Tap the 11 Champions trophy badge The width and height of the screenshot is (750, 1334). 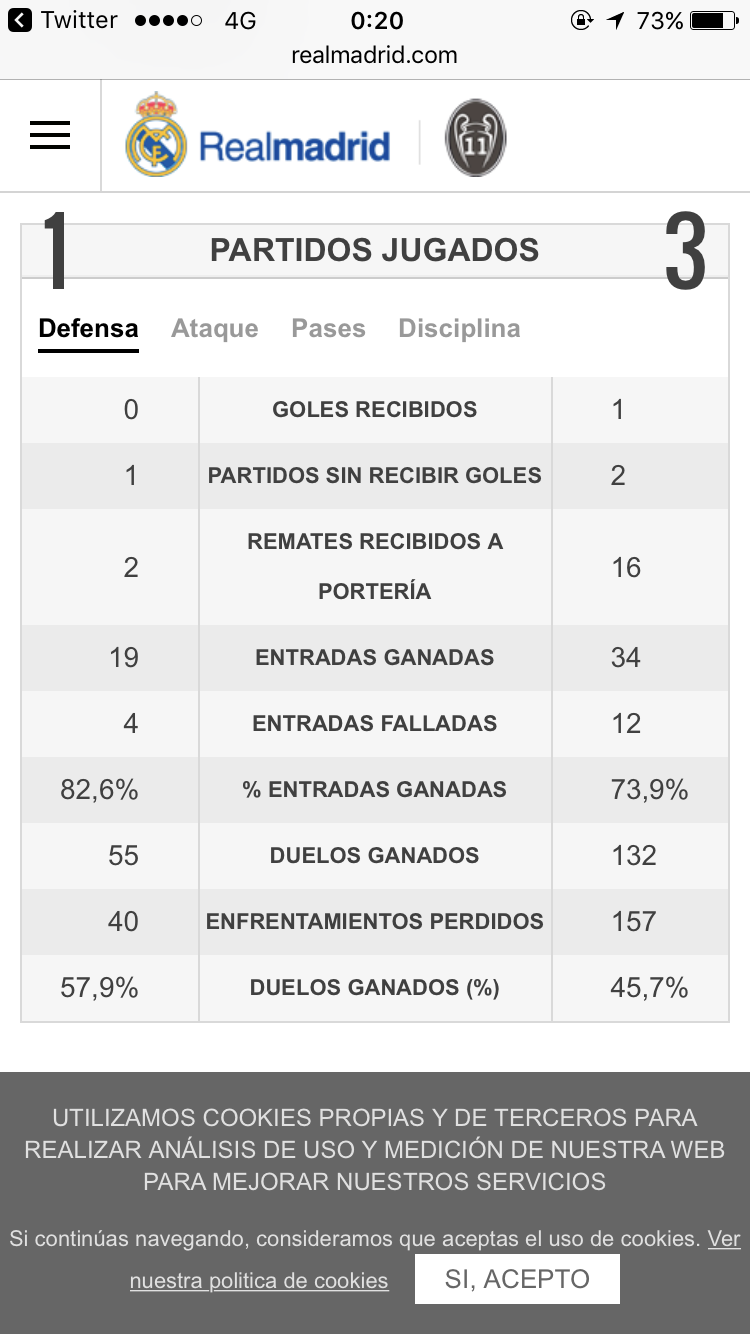(x=475, y=138)
